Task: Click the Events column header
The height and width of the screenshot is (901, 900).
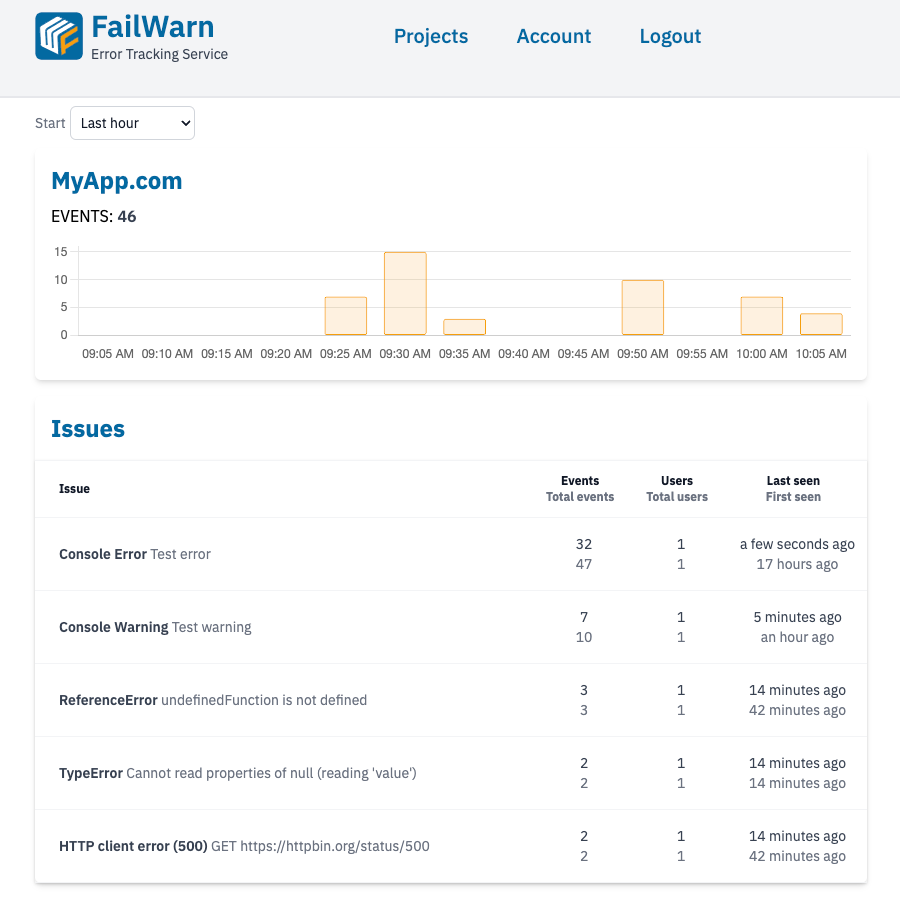Action: (x=580, y=481)
